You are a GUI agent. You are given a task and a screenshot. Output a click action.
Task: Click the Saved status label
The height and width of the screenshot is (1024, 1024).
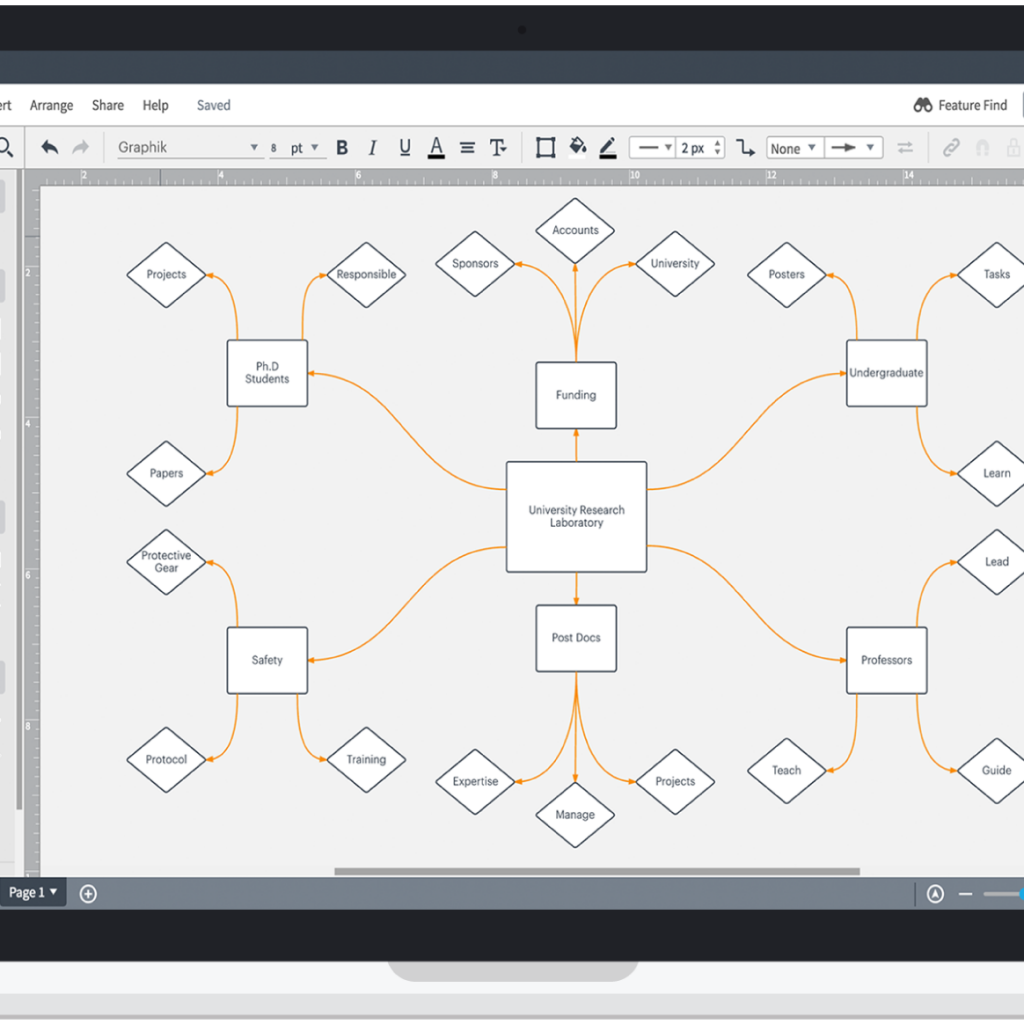(x=214, y=105)
